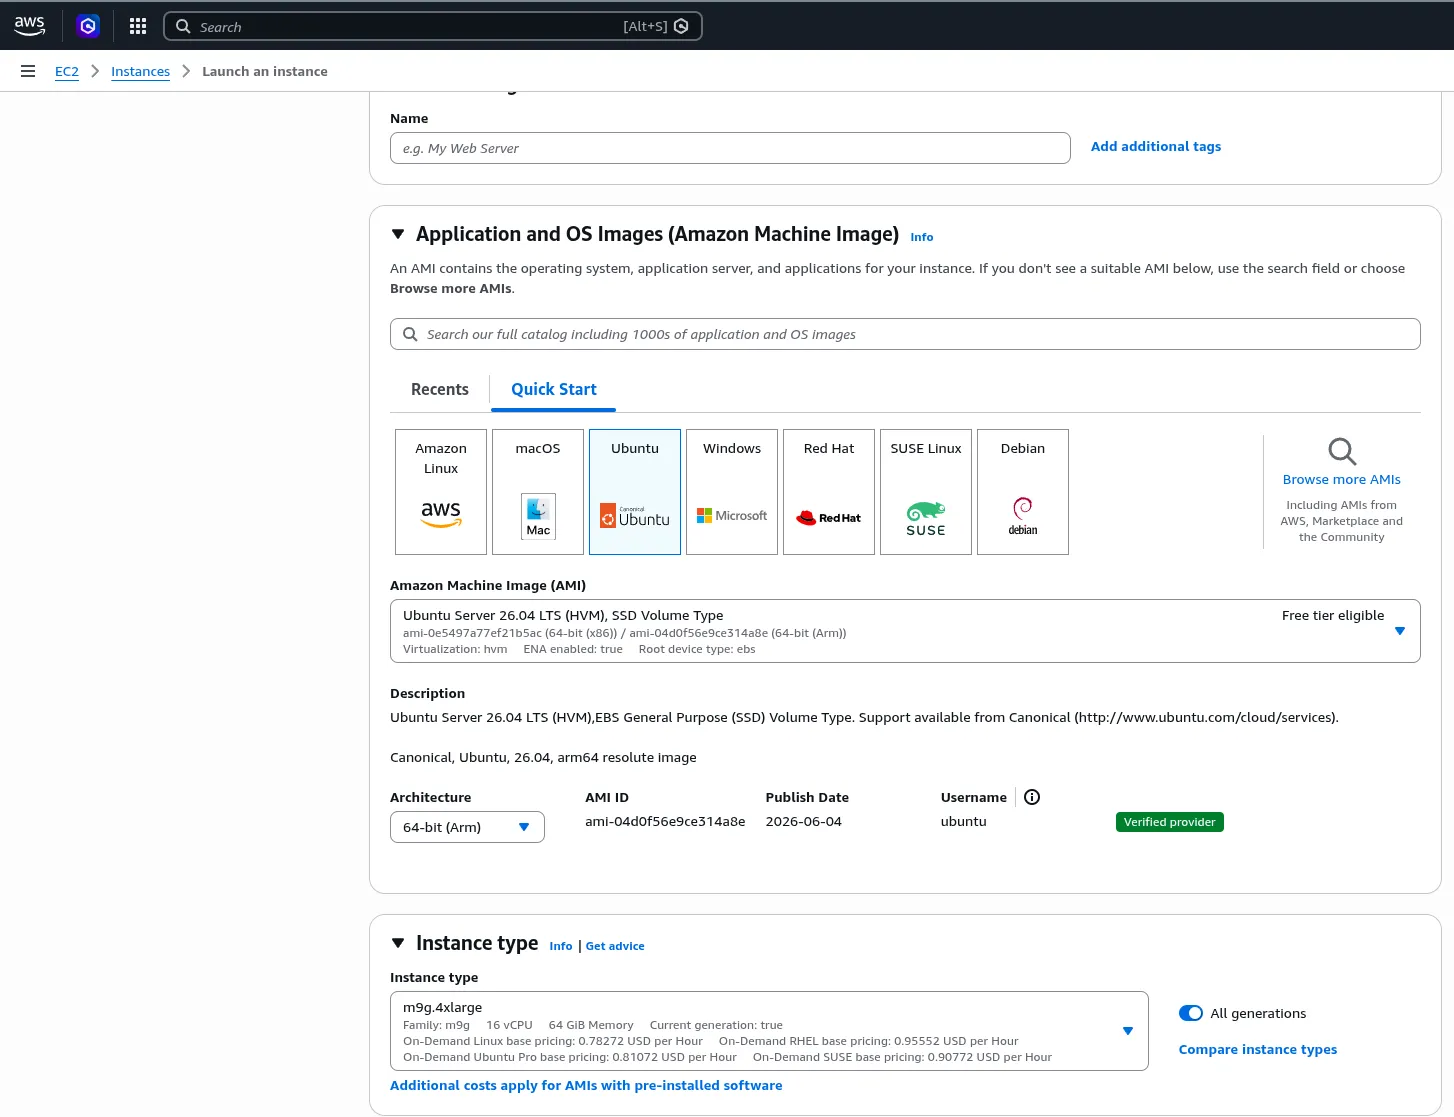Select the SUSE Linux AMI tile

926,492
